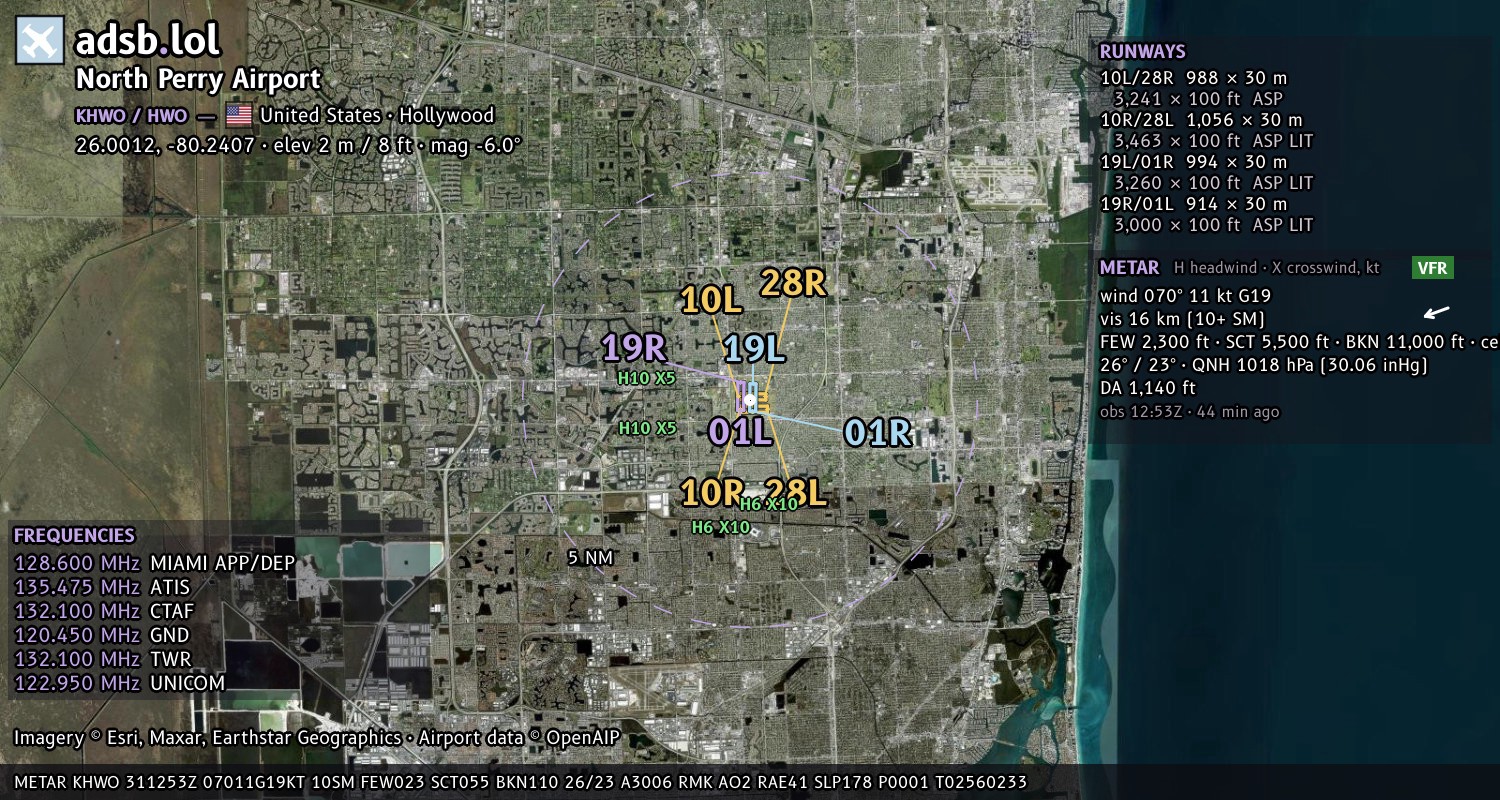Select the 135.475 MHz ATIS frequency
This screenshot has width=1500, height=800.
[102, 587]
